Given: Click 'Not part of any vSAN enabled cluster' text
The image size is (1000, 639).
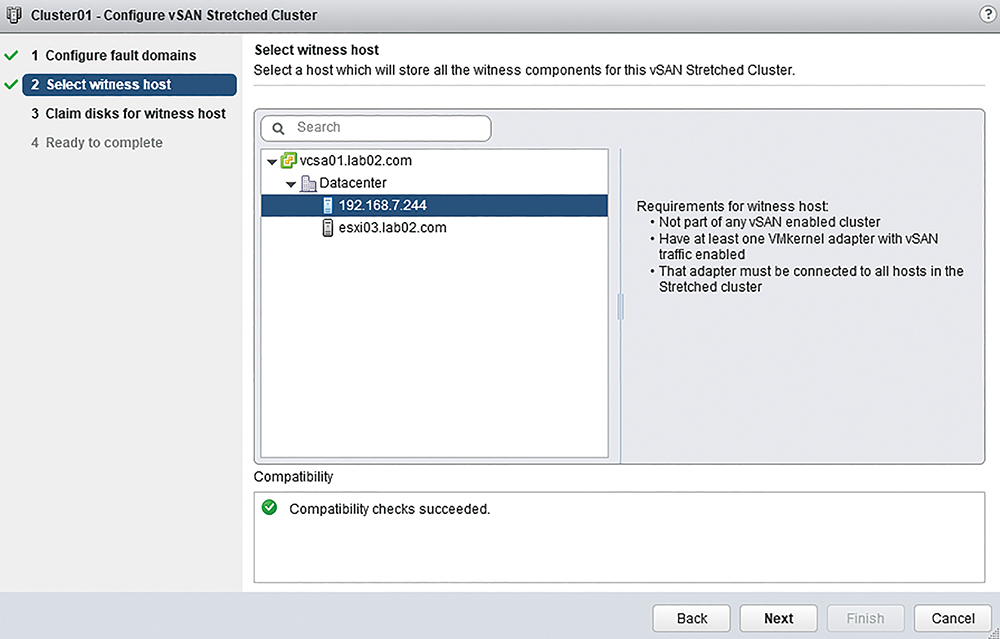Looking at the screenshot, I should coord(769,222).
